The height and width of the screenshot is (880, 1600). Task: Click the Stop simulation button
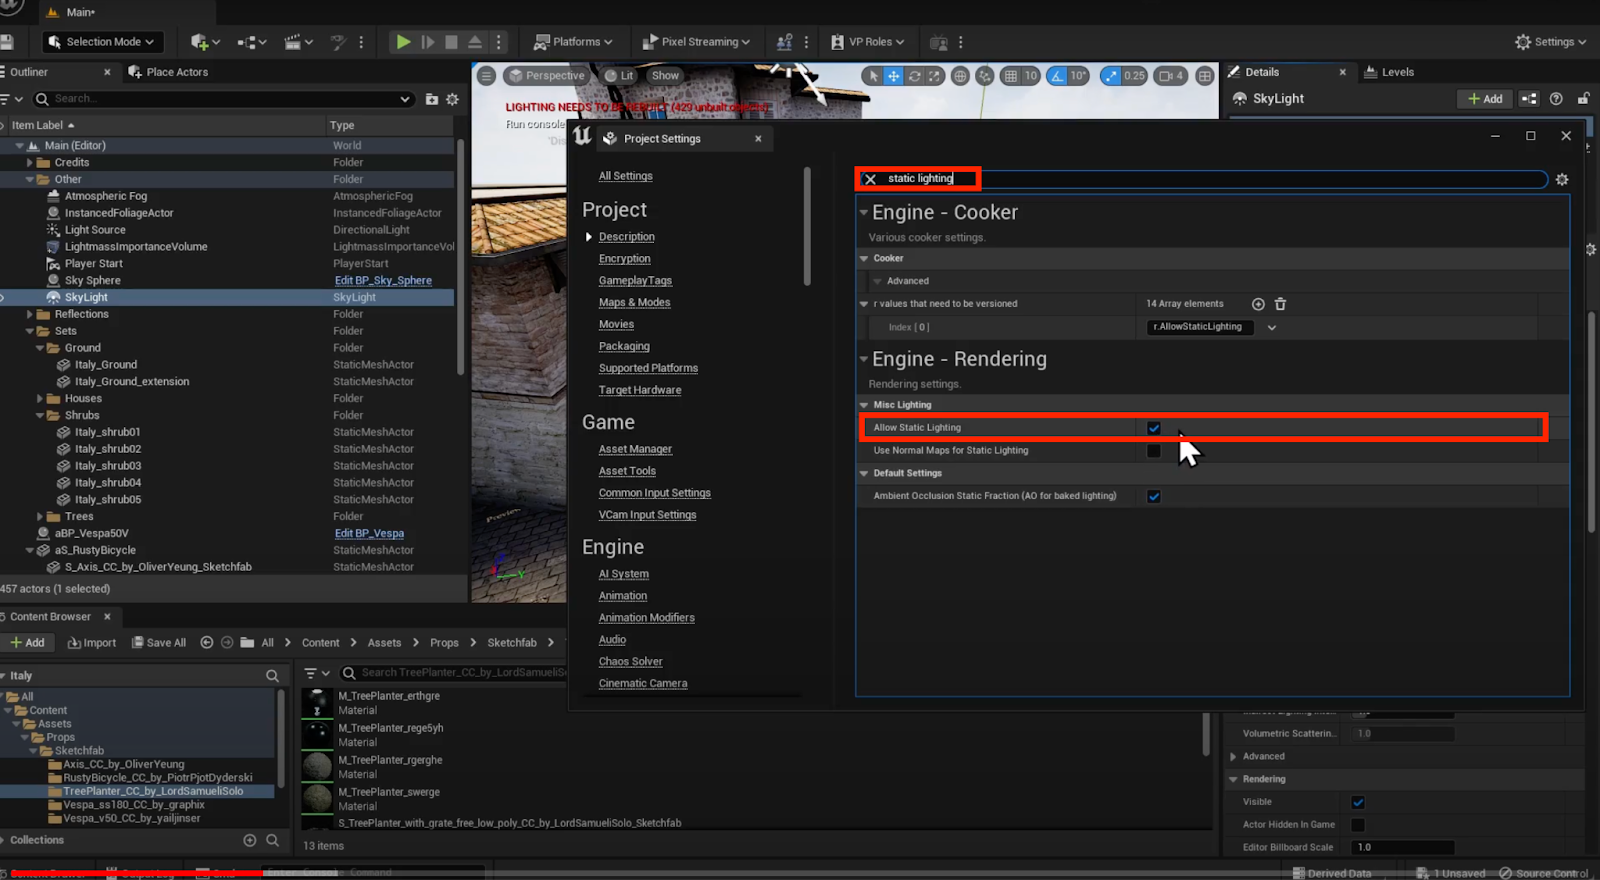coord(451,42)
